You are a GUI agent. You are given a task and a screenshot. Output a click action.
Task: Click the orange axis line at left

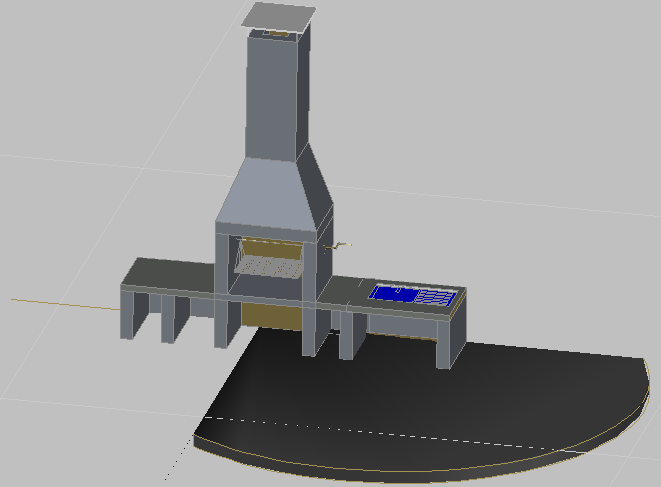60,302
